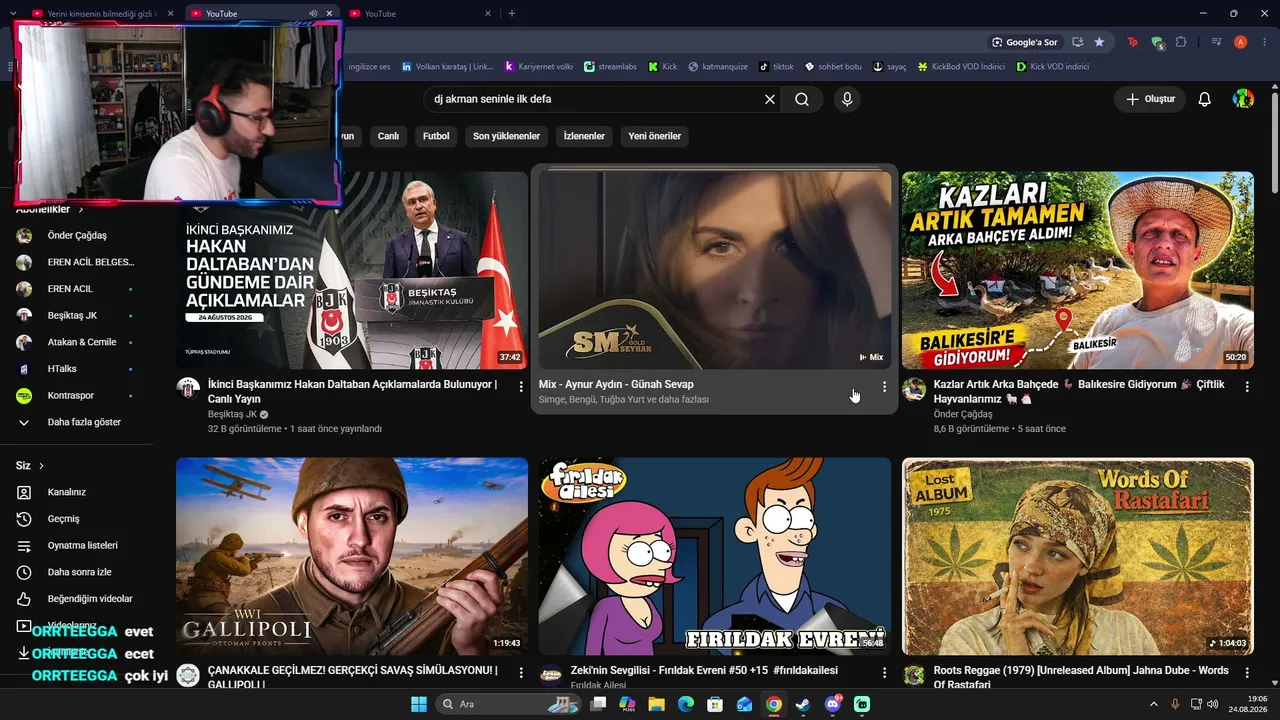The height and width of the screenshot is (720, 1280).
Task: Open Windows Start menu
Action: (x=419, y=704)
